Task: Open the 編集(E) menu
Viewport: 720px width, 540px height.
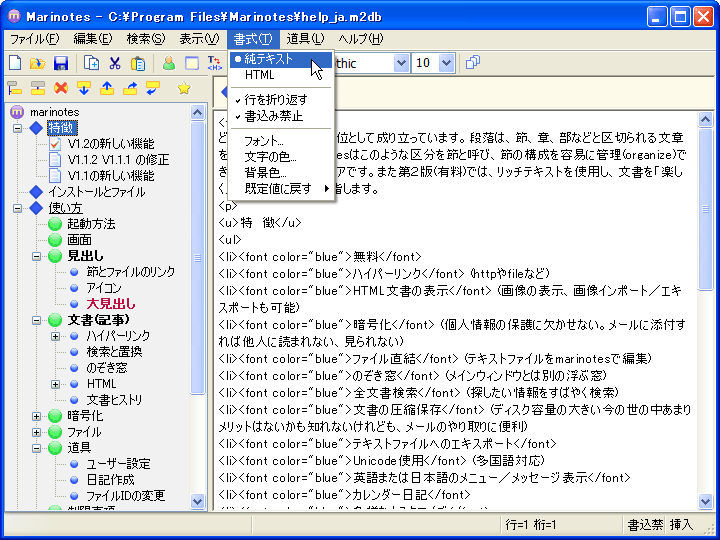Action: click(93, 39)
